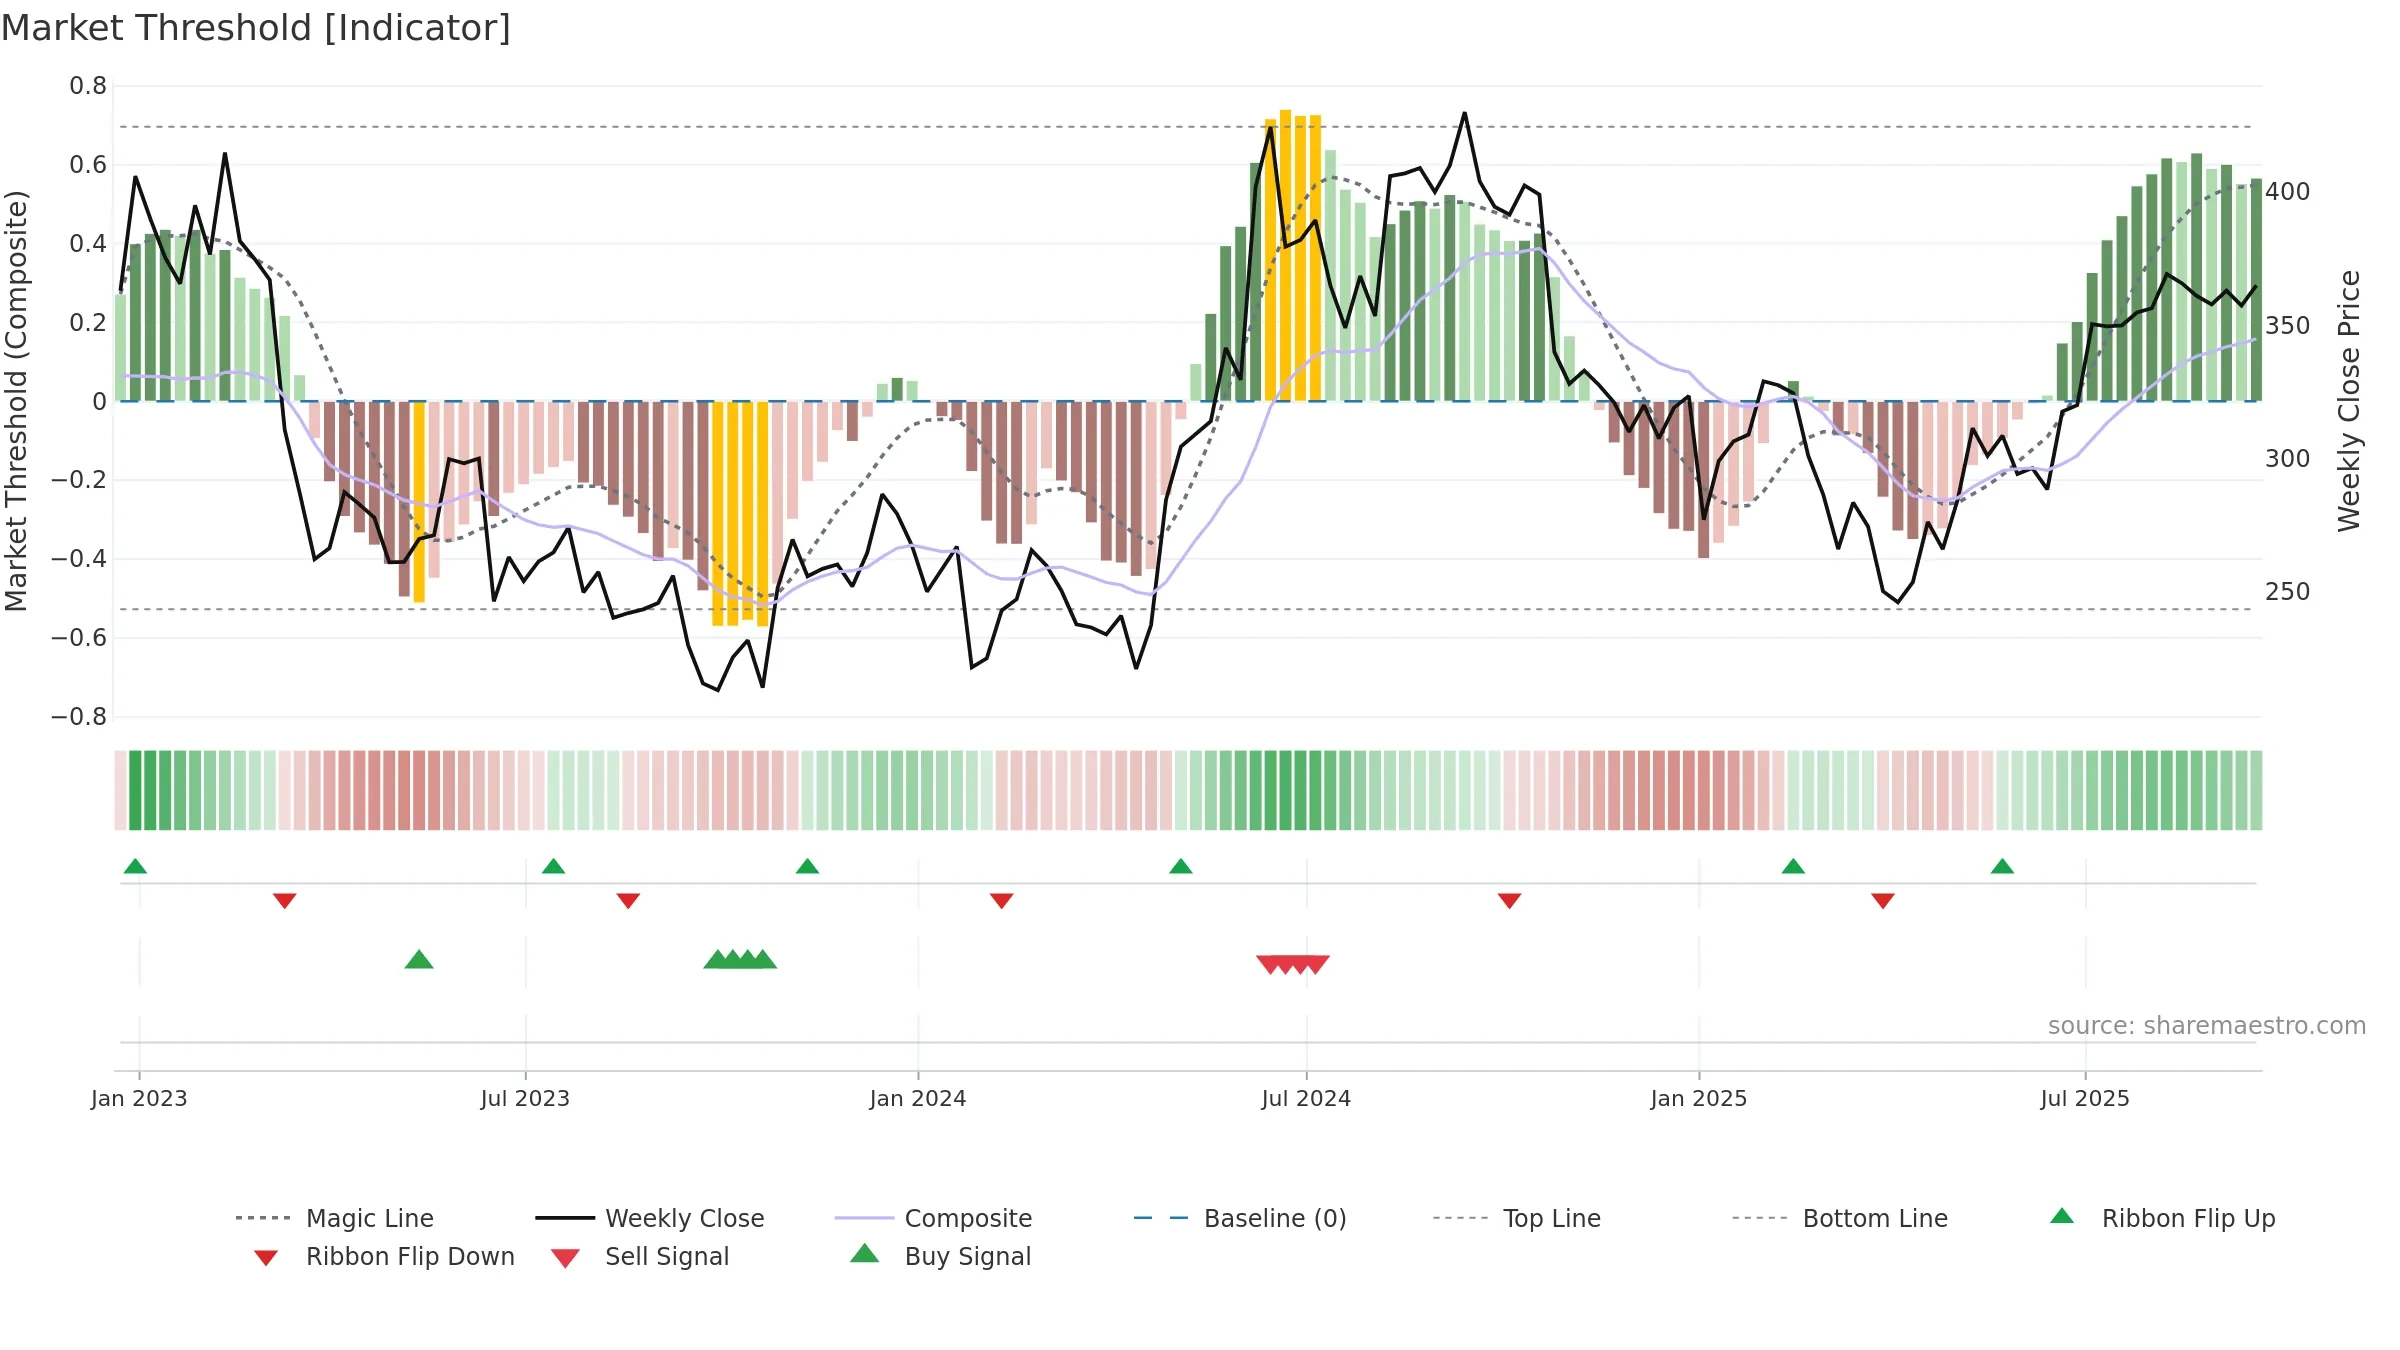This screenshot has width=2400, height=1350.
Task: Click the Jul 2024 x-axis label
Action: click(x=1306, y=1099)
